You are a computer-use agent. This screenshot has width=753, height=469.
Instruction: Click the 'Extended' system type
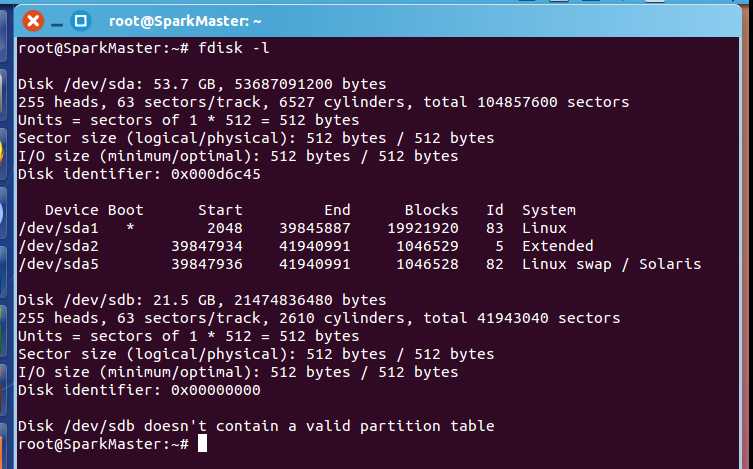(558, 246)
